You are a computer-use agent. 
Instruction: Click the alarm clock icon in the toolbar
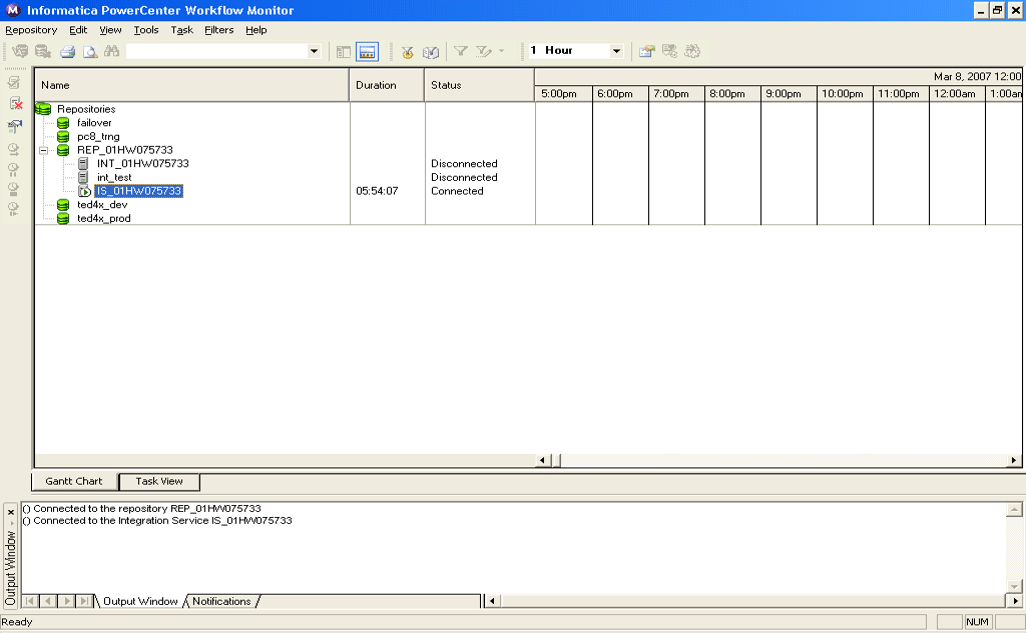pos(407,50)
